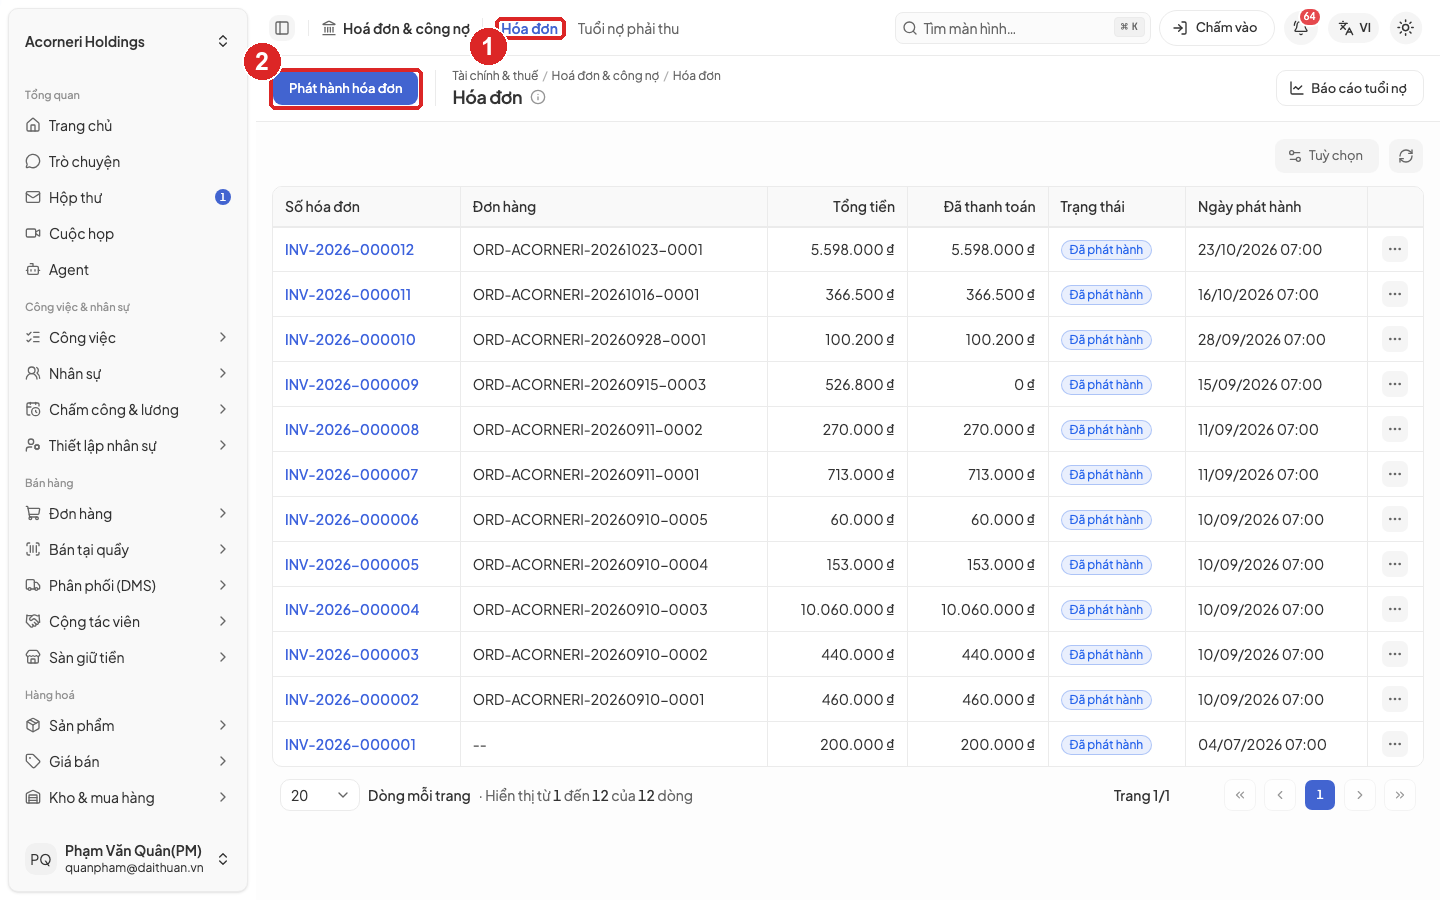This screenshot has width=1440, height=900.
Task: Open row actions for INV-2026-000001
Action: (1395, 744)
